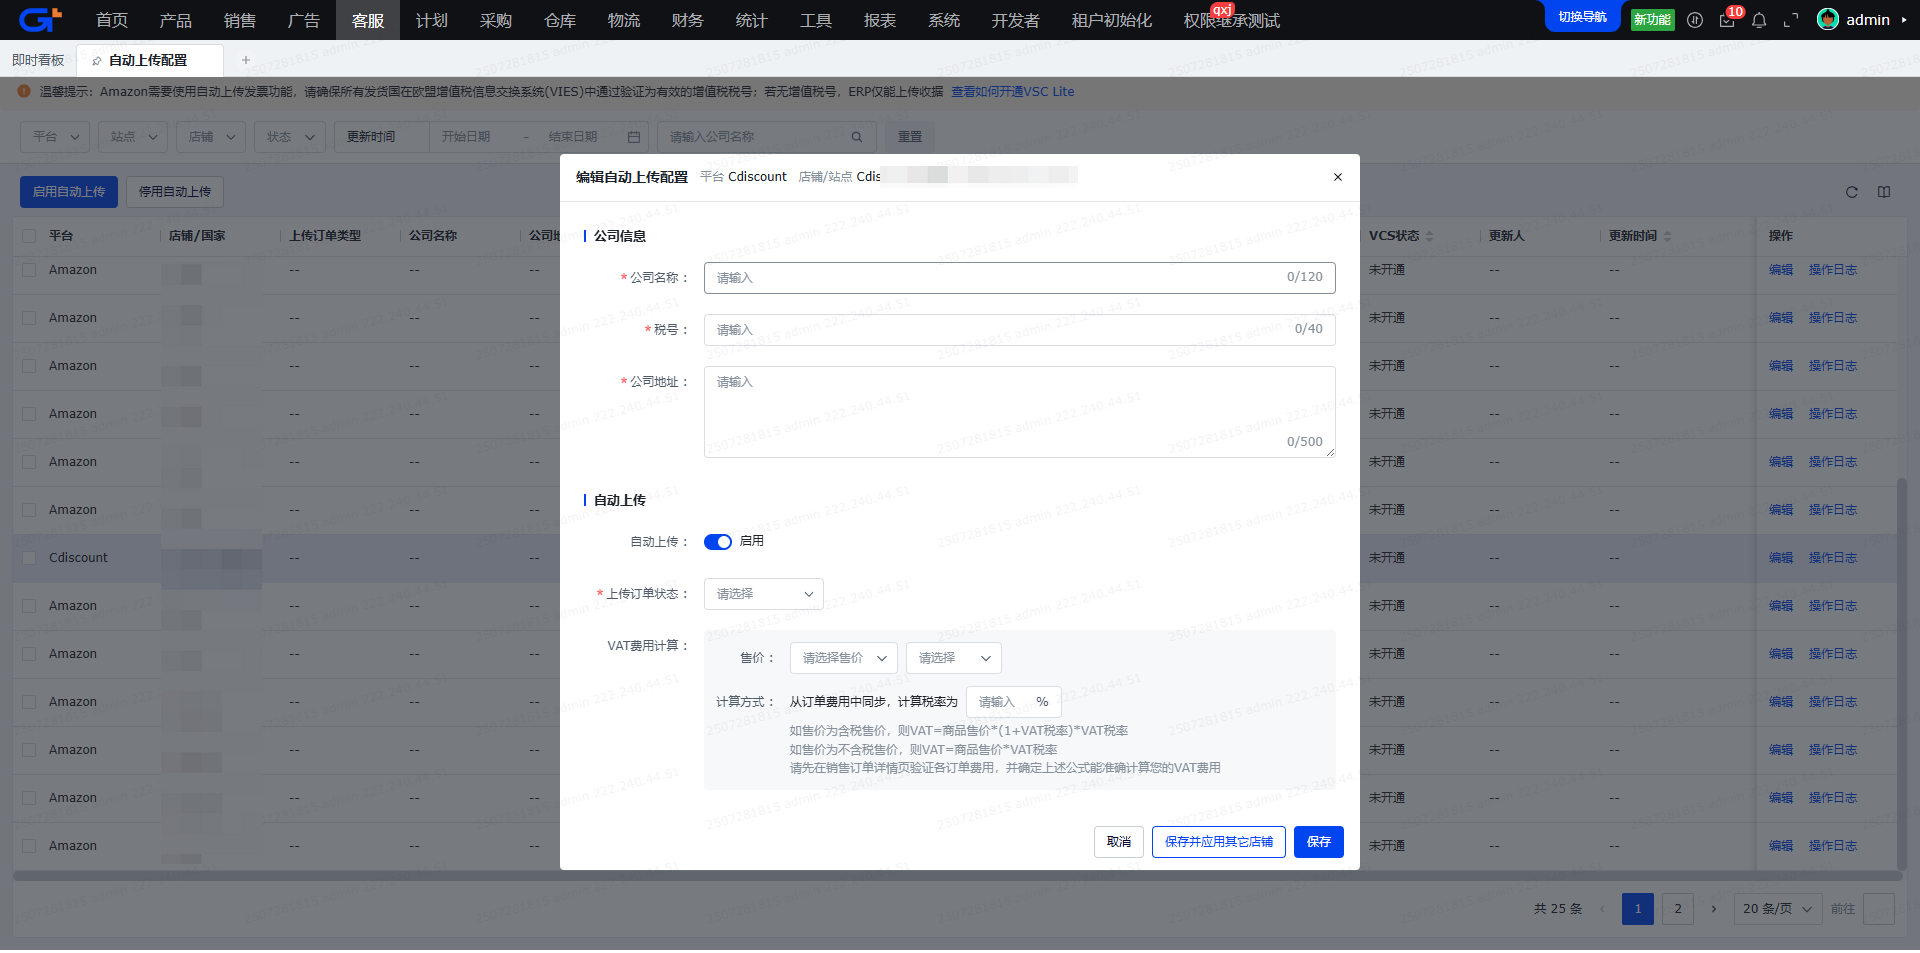Open the 更新时间 date type selector
Screen dimensions: 1920x953
pyautogui.click(x=382, y=137)
